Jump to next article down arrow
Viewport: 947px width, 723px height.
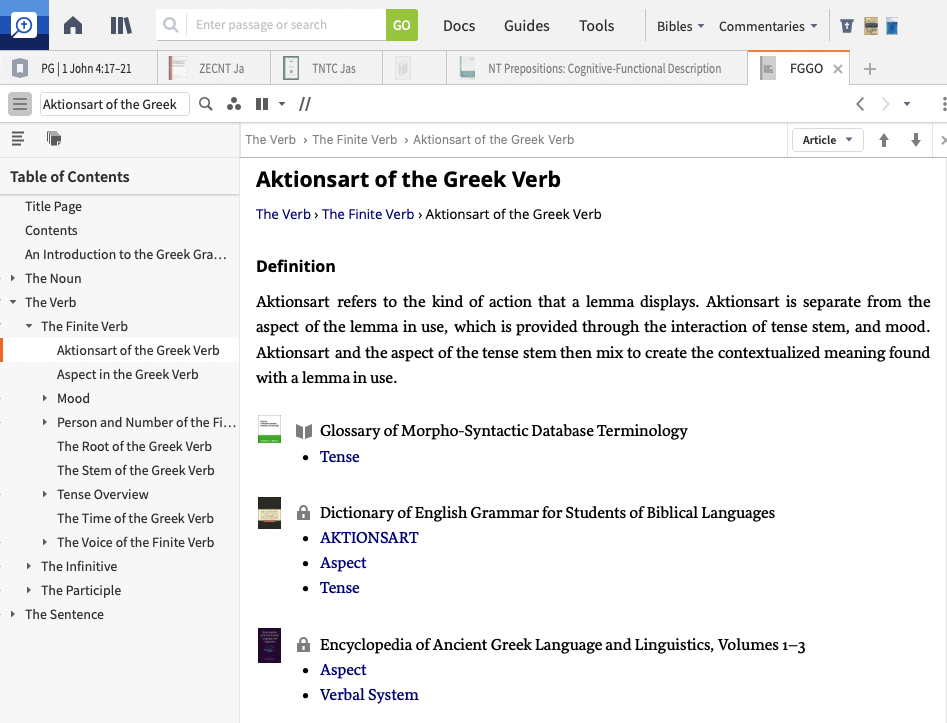916,140
